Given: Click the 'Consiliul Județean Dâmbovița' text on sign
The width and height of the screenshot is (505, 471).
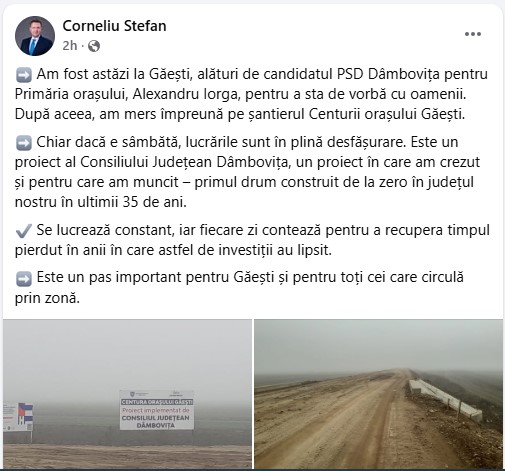Looking at the screenshot, I should [156, 422].
